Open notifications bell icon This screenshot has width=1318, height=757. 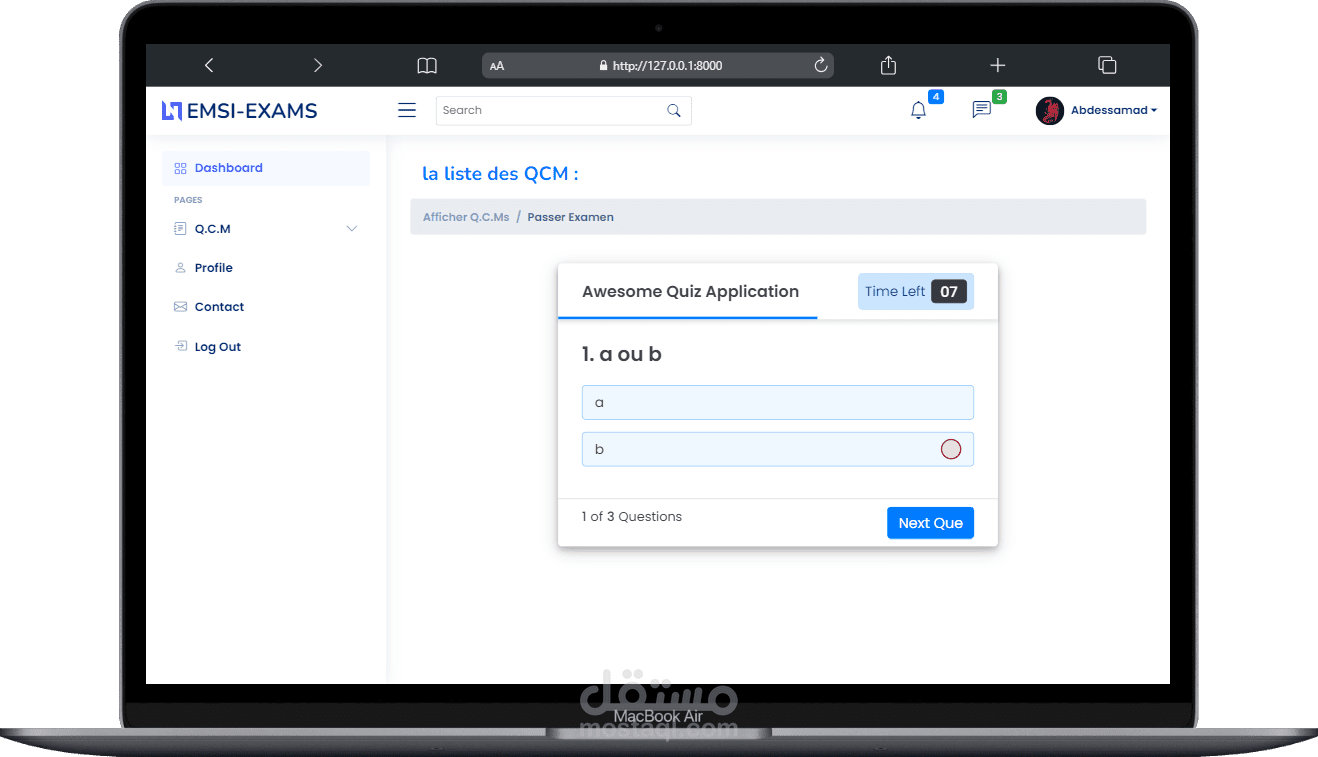click(919, 110)
